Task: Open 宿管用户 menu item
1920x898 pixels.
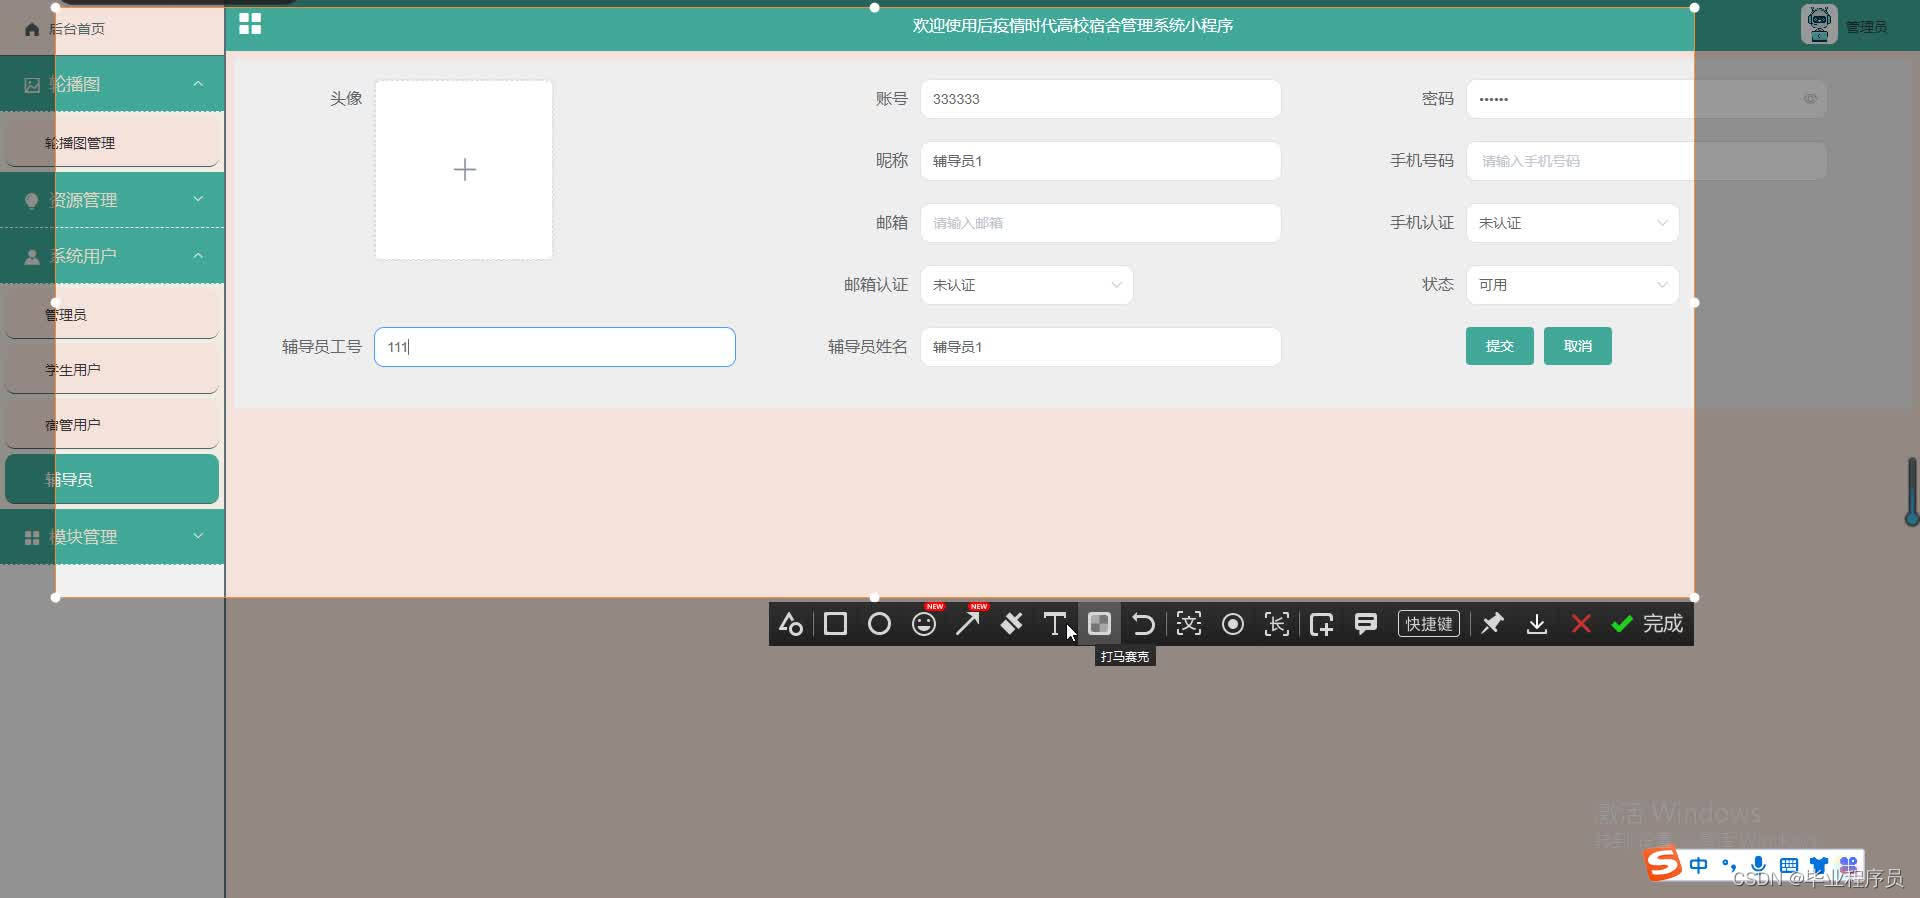Action: coord(112,424)
